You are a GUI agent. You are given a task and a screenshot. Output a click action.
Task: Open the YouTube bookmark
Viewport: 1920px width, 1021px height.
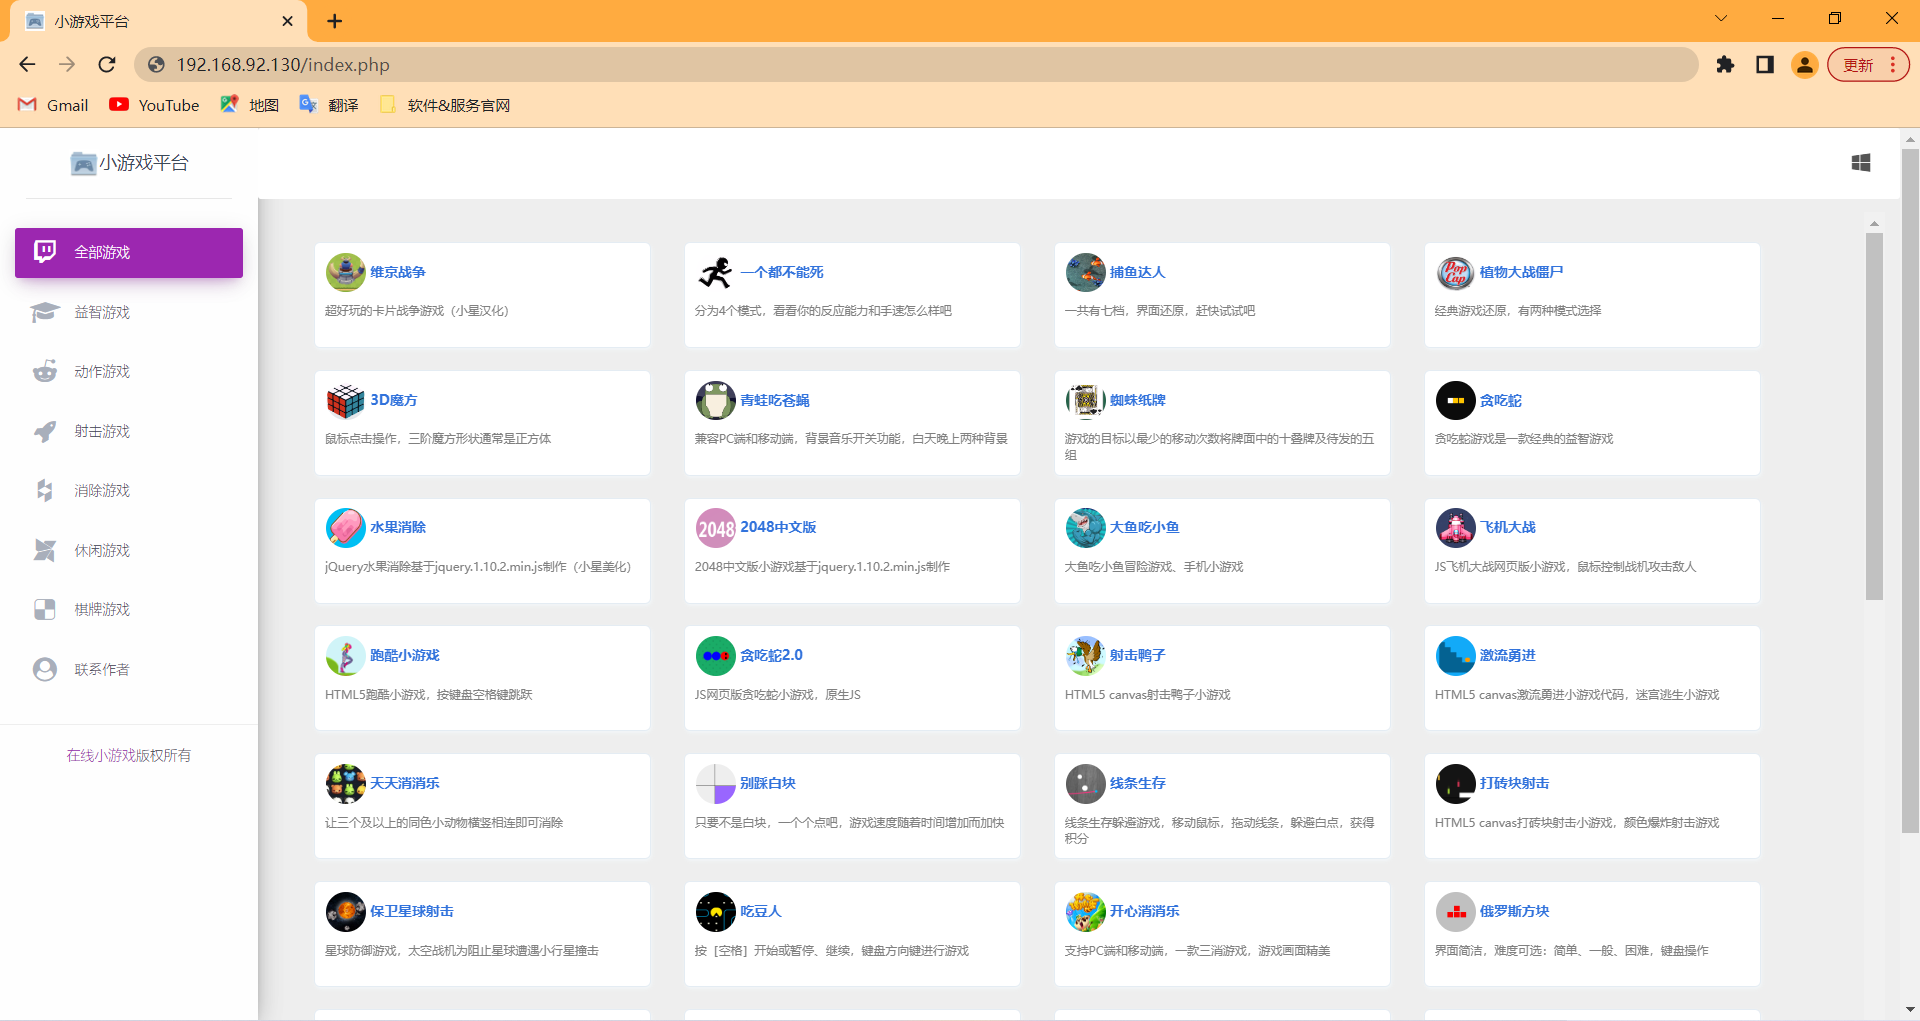coord(155,105)
